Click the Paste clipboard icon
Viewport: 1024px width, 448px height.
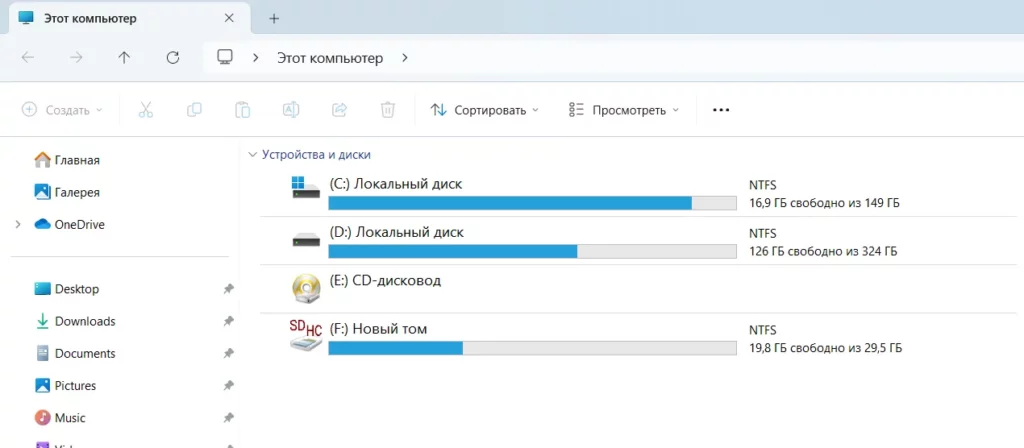(242, 110)
